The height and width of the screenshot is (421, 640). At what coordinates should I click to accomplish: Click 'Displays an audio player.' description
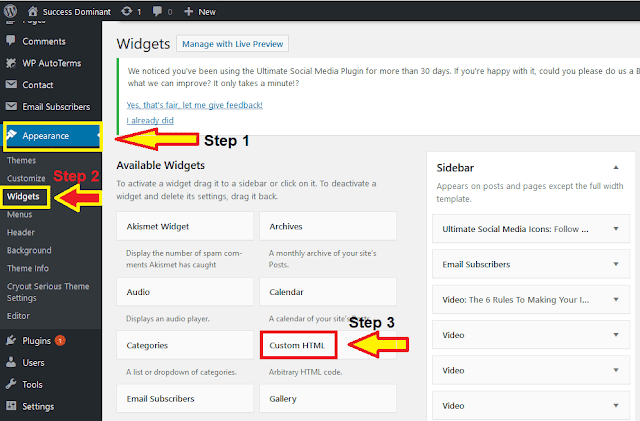tap(168, 319)
